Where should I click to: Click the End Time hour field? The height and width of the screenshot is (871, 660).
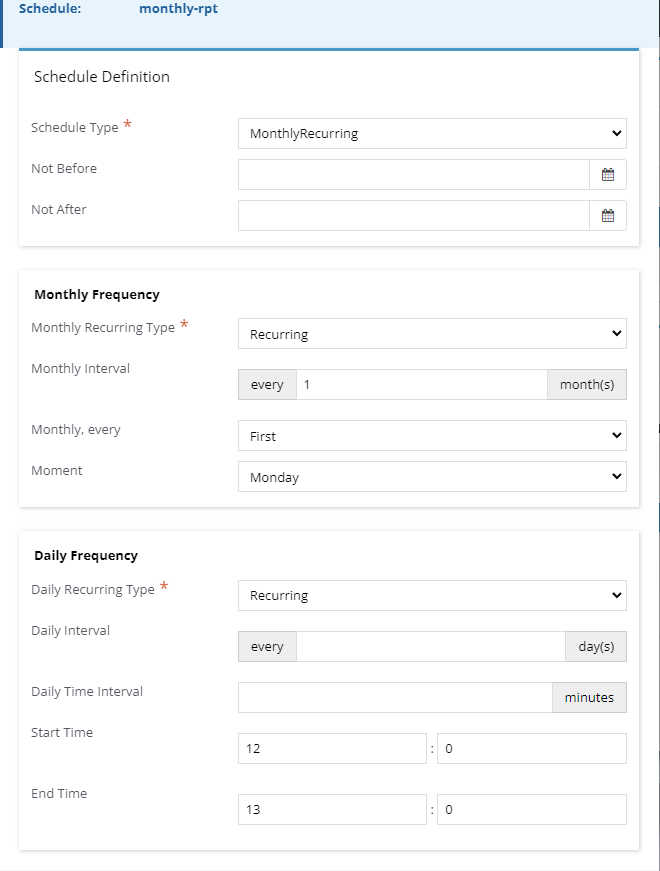(332, 810)
